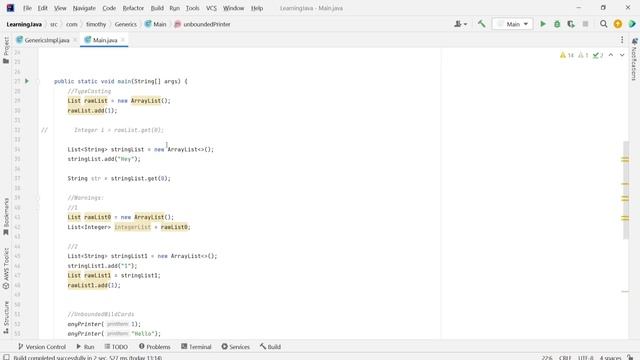
Task: Click the CRLF line separator widget
Action: [565, 358]
